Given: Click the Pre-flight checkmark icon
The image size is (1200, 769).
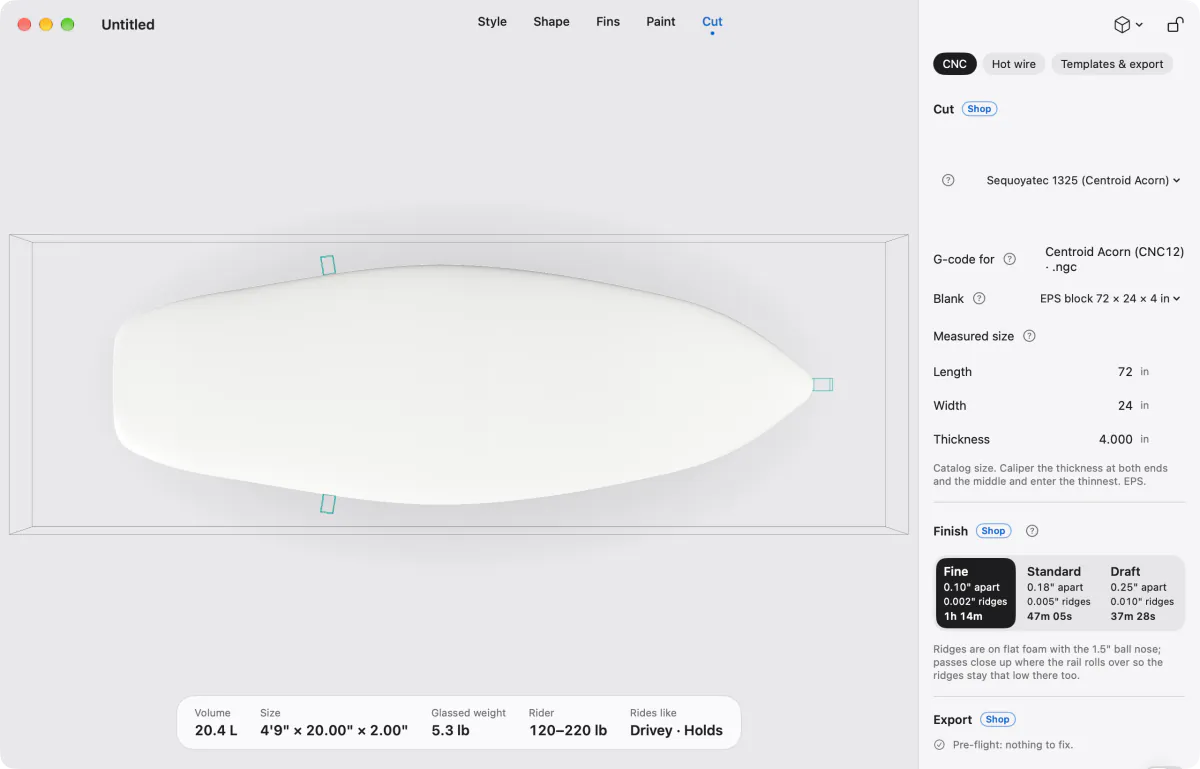Looking at the screenshot, I should click(939, 745).
